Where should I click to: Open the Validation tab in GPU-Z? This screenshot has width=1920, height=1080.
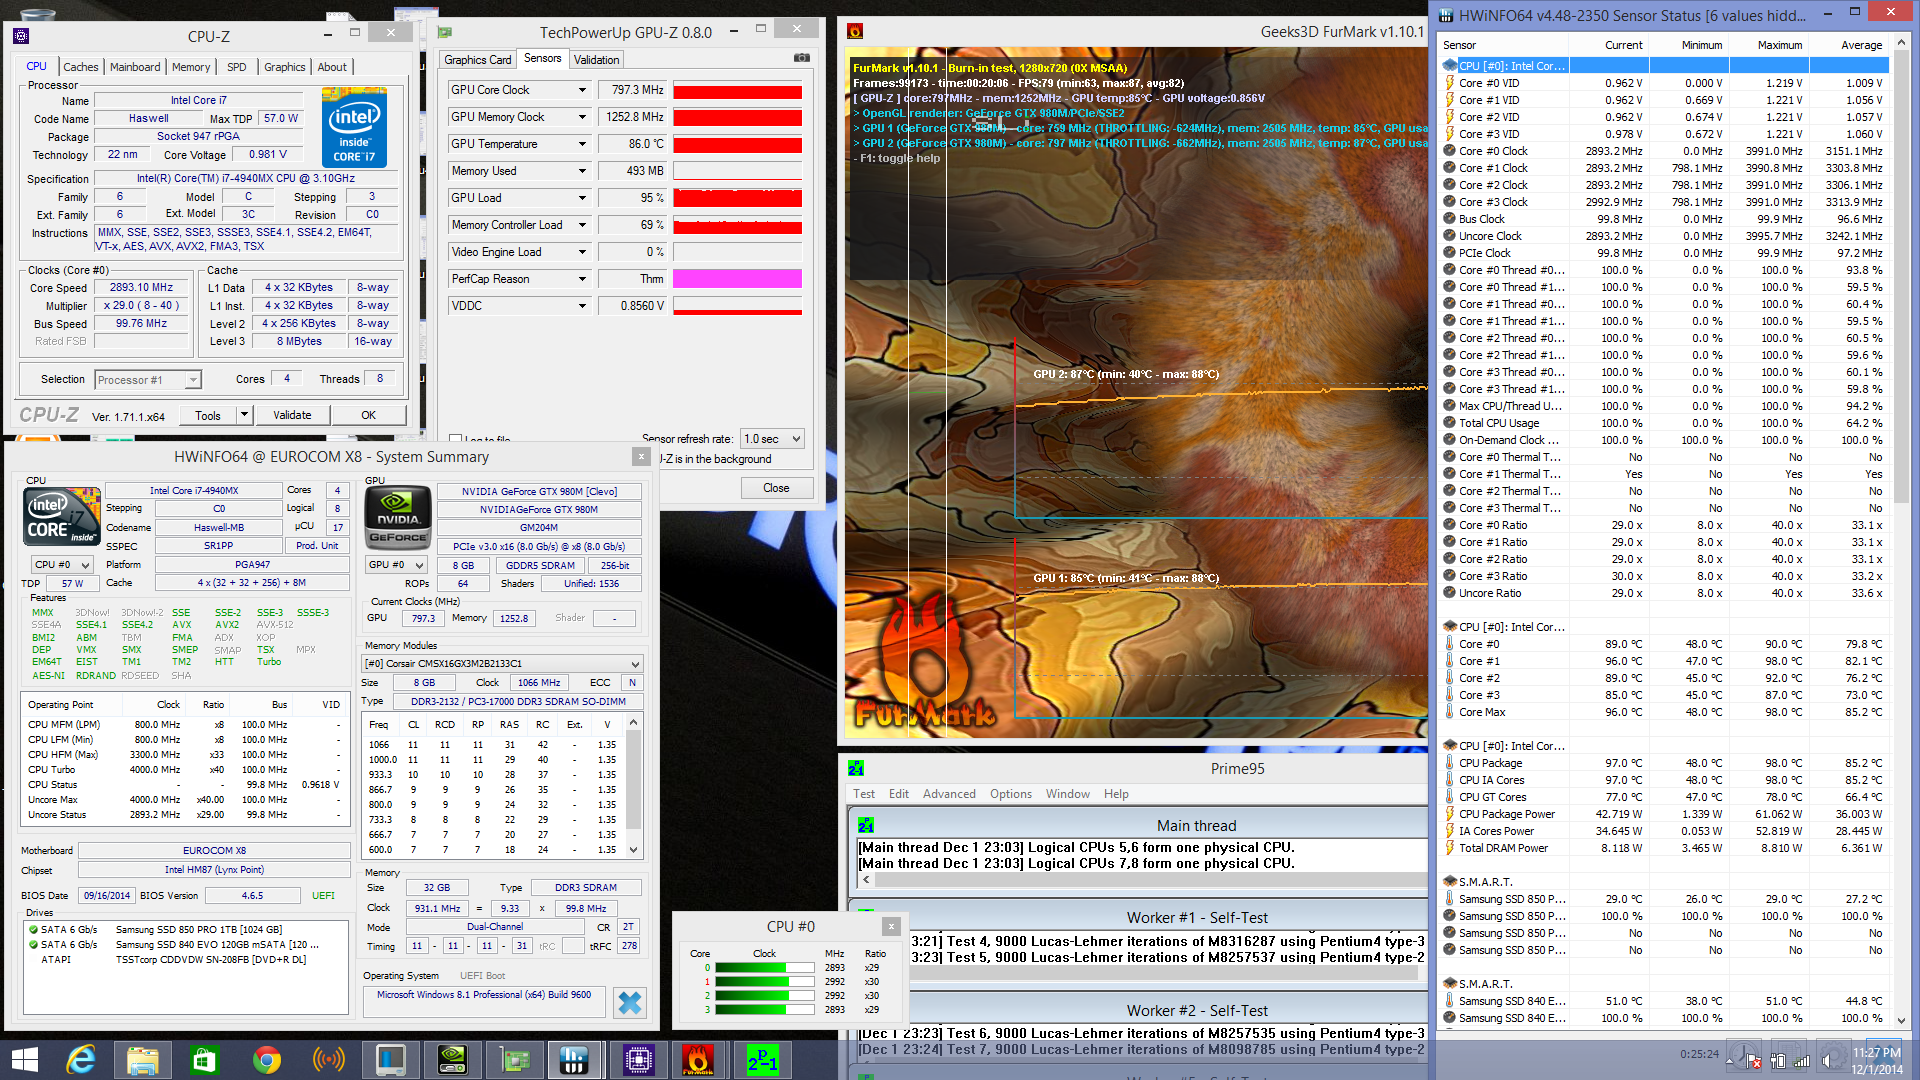(x=596, y=60)
